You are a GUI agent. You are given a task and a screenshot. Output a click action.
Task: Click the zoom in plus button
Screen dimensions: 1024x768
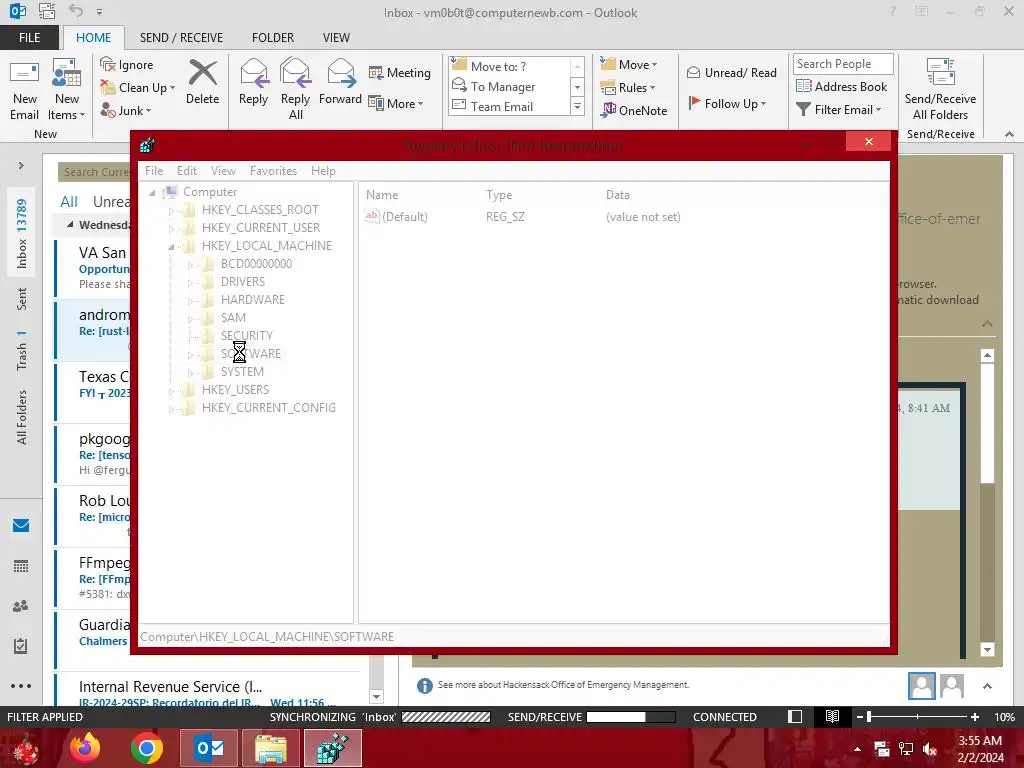click(975, 717)
